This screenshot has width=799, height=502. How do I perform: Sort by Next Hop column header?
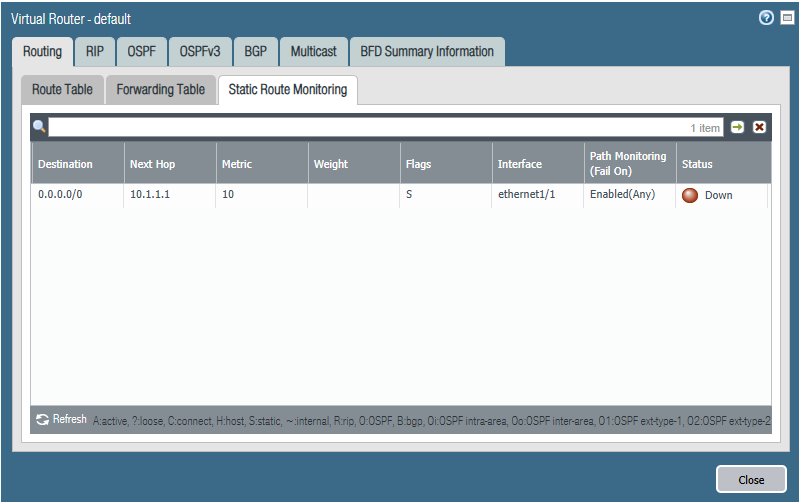point(170,164)
